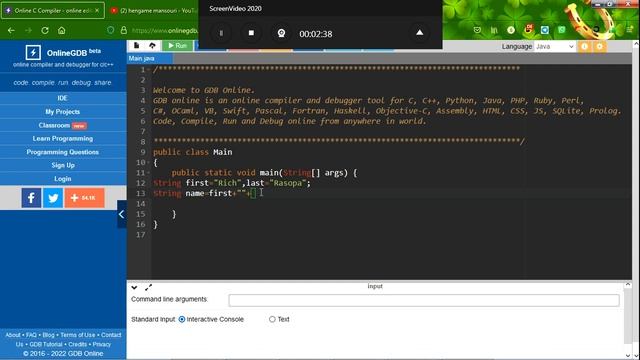Image resolution: width=640 pixels, height=360 pixels.
Task: Click Sign Up in the sidebar
Action: click(63, 165)
